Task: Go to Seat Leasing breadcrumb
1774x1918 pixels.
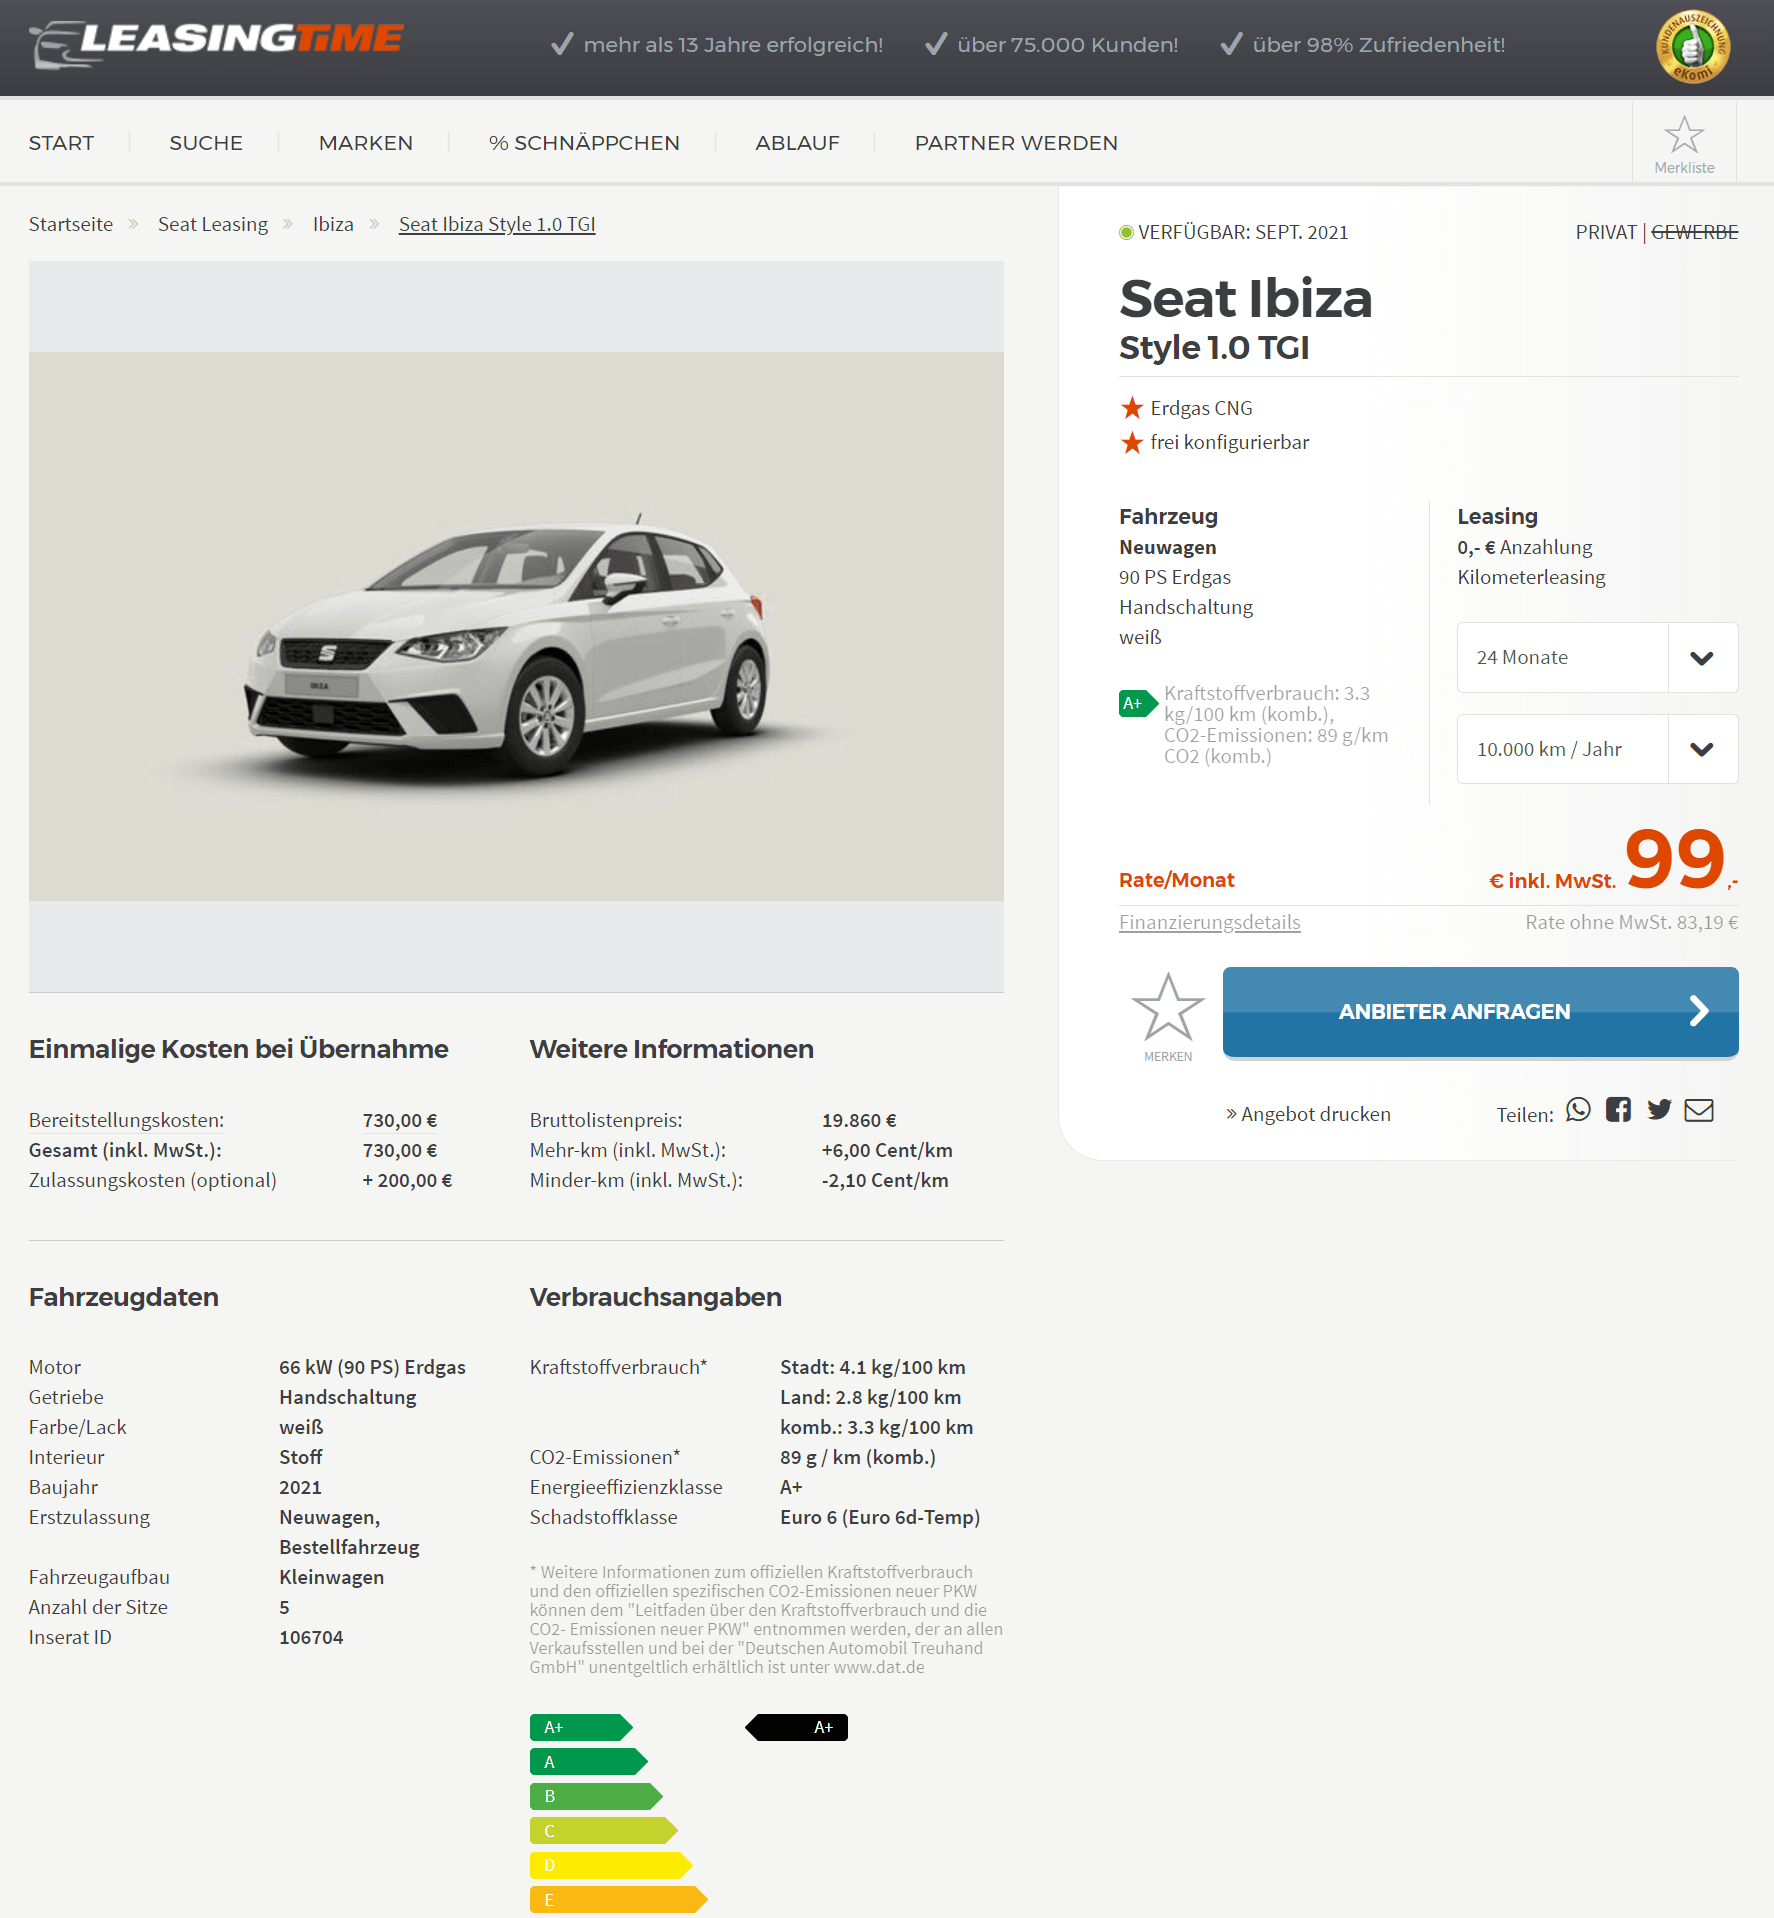Action: [x=213, y=224]
